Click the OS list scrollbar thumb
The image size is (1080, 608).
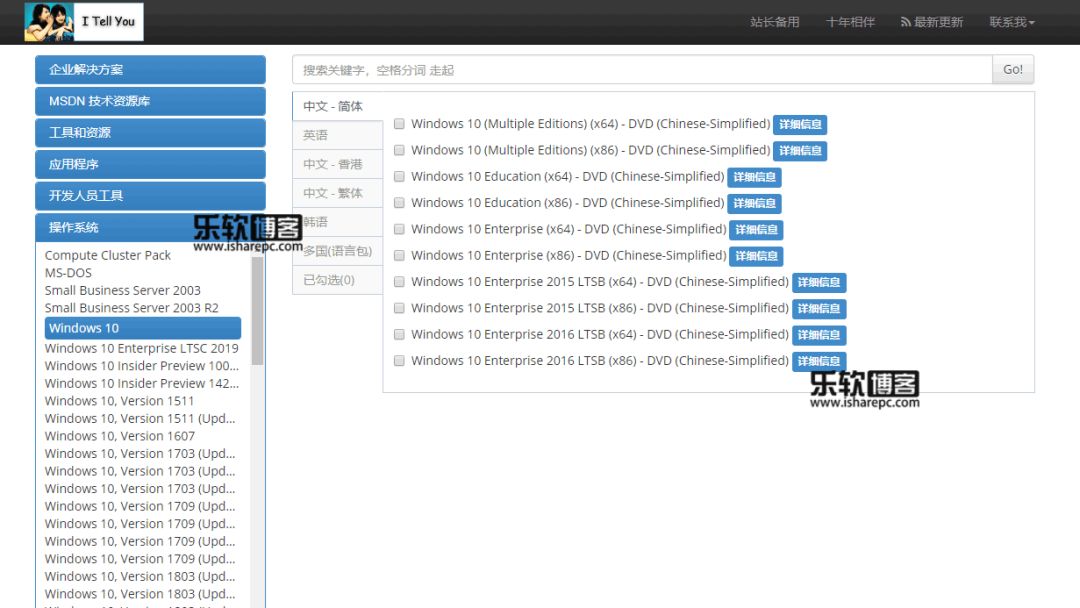point(258,310)
